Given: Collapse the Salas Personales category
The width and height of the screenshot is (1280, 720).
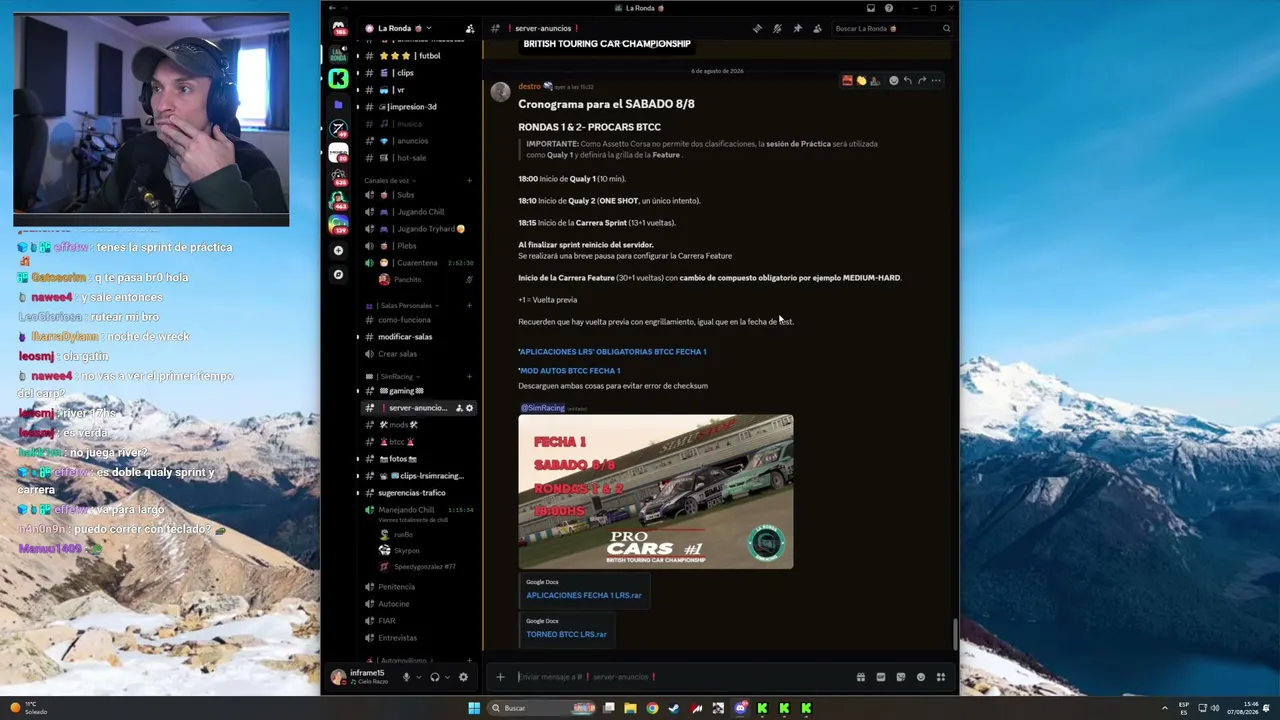Looking at the screenshot, I should pyautogui.click(x=400, y=306).
